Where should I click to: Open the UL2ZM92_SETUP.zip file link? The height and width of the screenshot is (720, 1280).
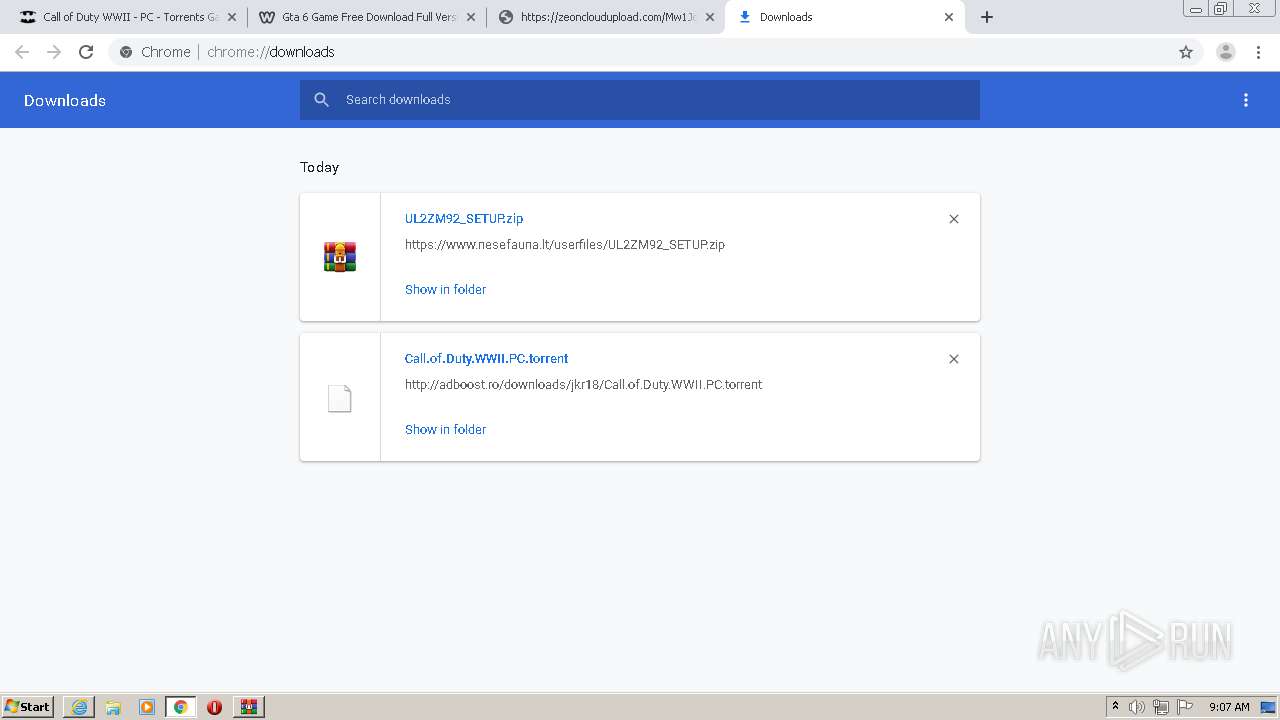464,218
